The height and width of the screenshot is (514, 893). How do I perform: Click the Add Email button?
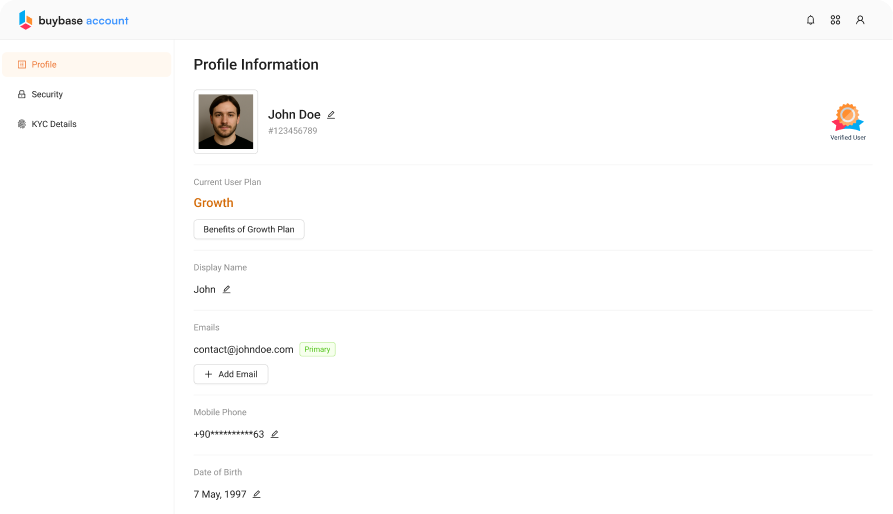[x=231, y=374]
